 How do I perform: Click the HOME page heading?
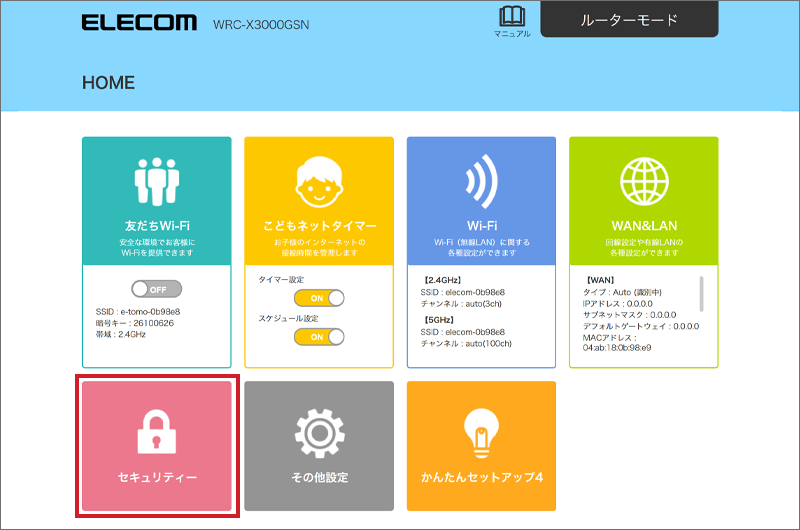[108, 83]
